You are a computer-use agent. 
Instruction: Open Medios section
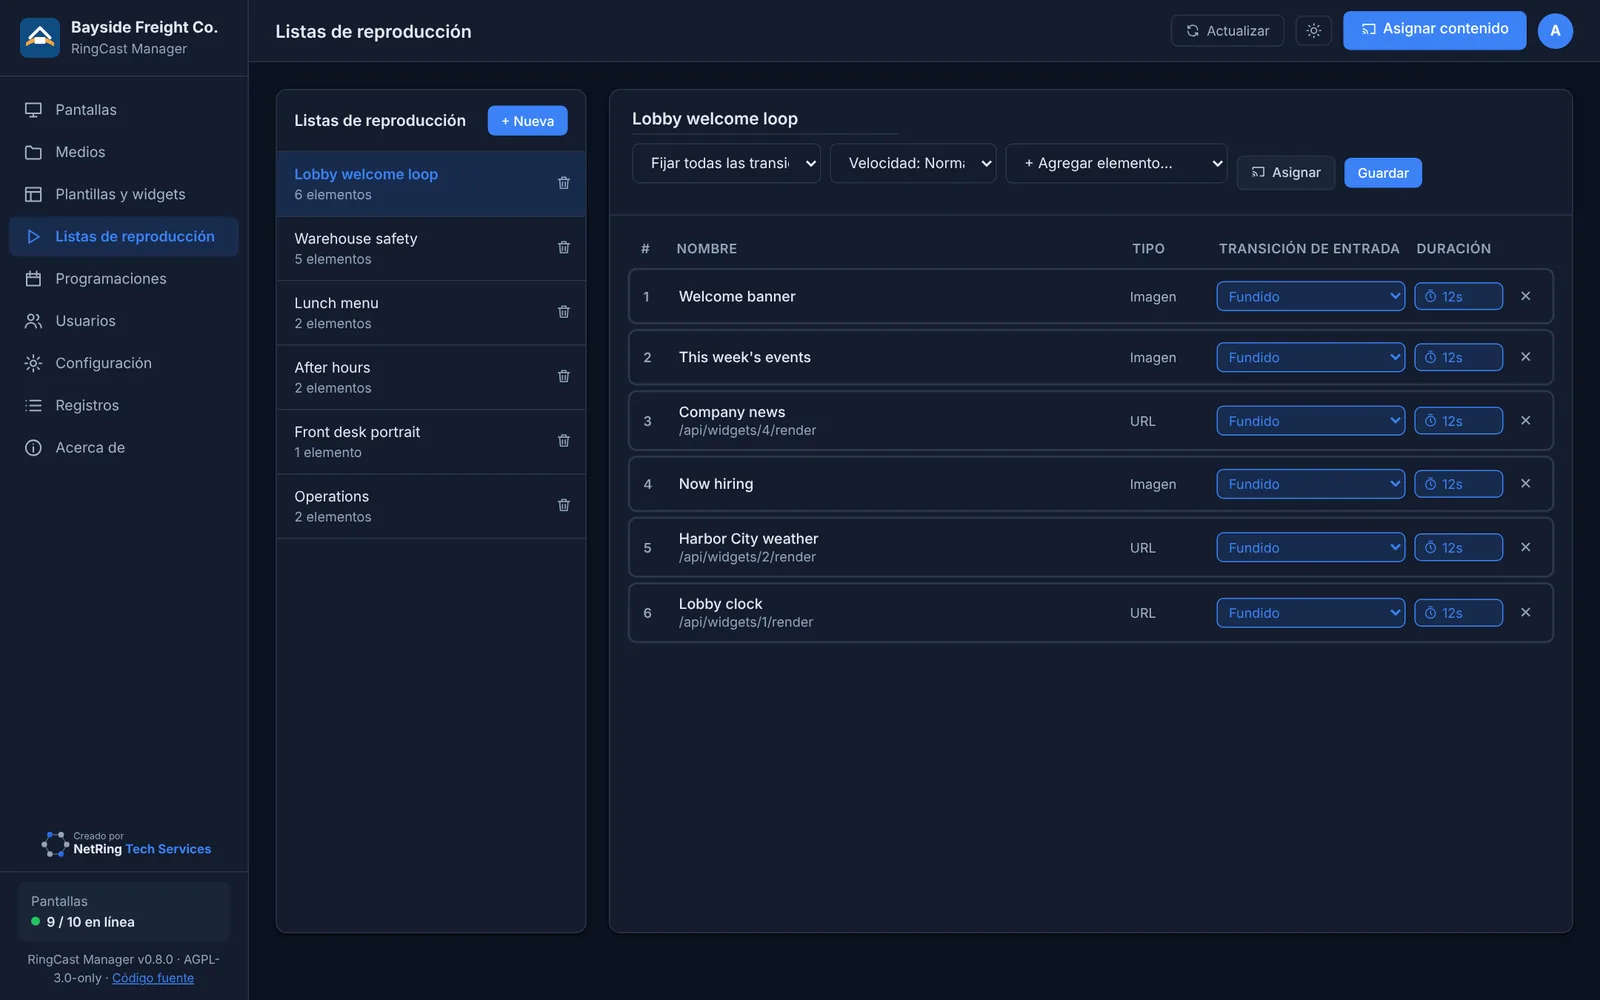tap(124, 152)
